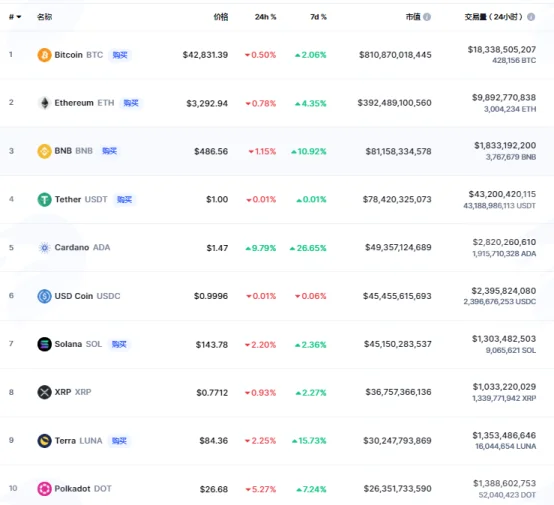Open the Polkadot DOT detail link
The image size is (554, 505).
[x=83, y=489]
